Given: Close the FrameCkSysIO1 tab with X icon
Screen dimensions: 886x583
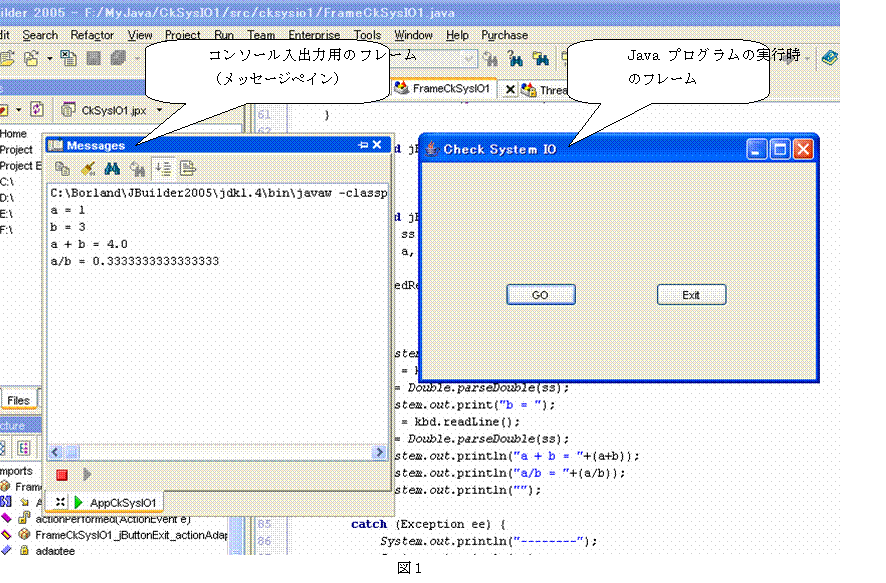Looking at the screenshot, I should coord(510,90).
